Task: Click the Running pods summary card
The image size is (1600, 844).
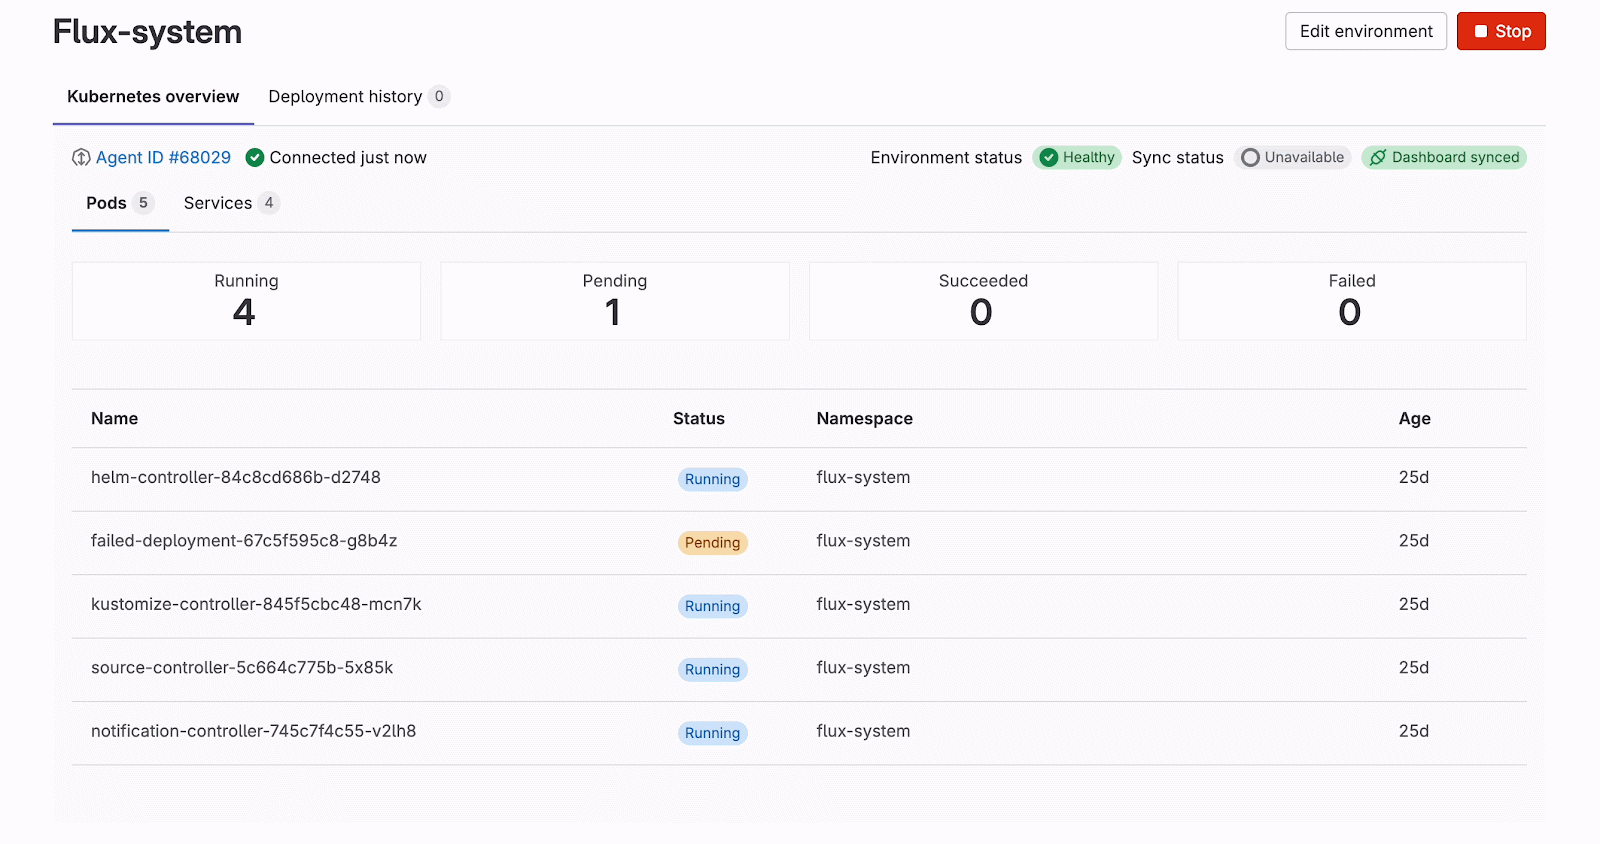Action: click(x=247, y=301)
